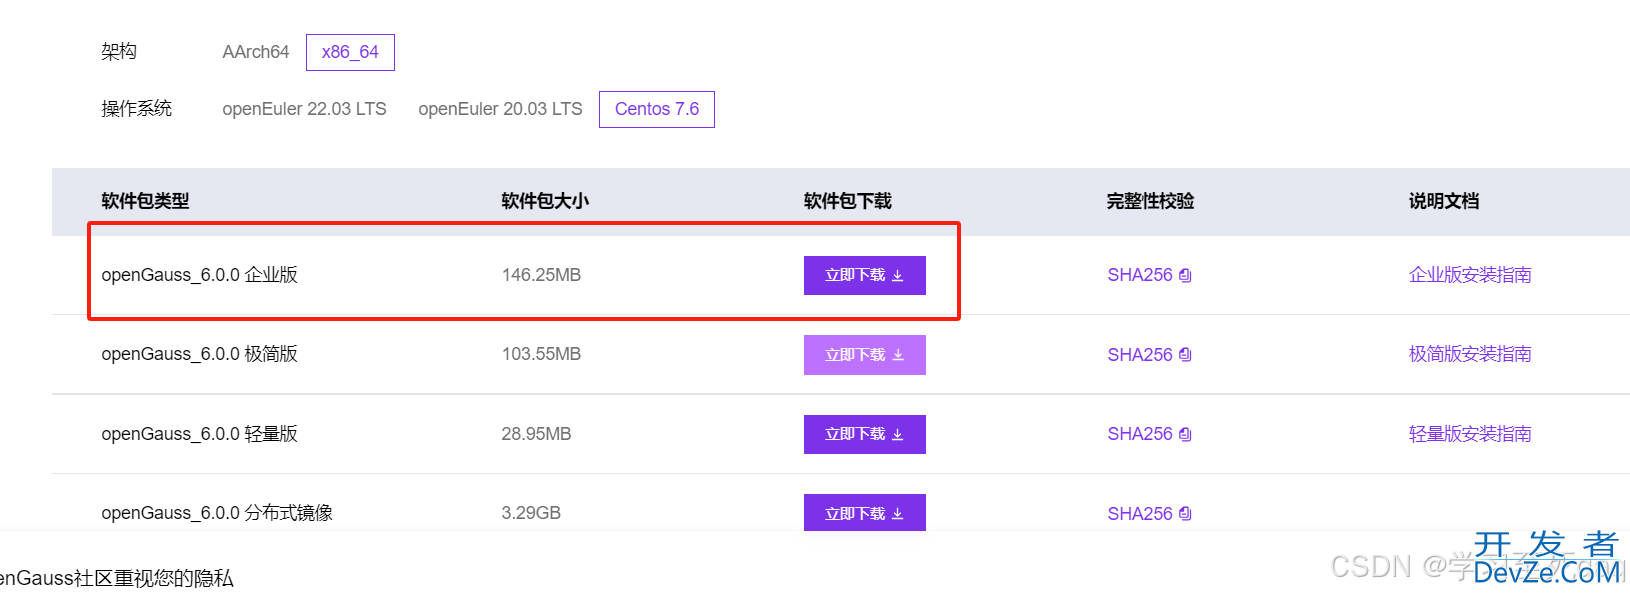Click the 说明文档 column header

1443,201
